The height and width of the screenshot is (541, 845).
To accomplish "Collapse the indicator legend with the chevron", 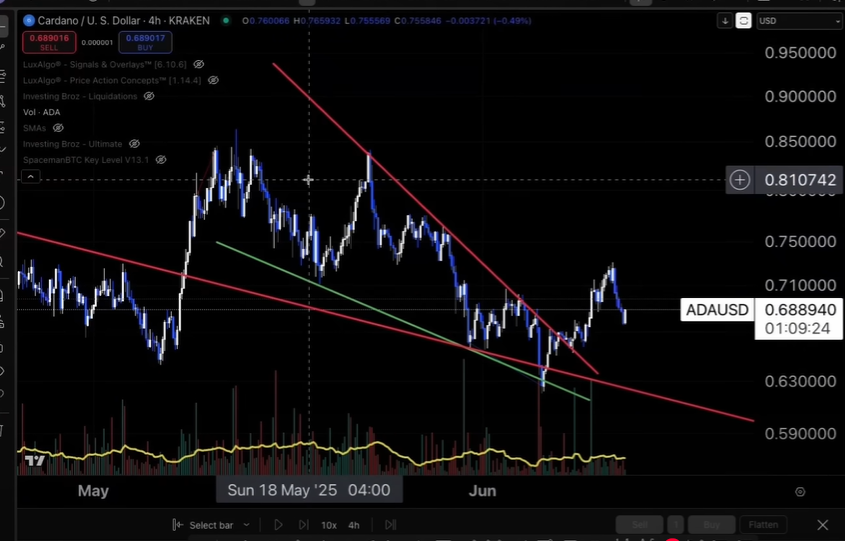I will pos(31,177).
